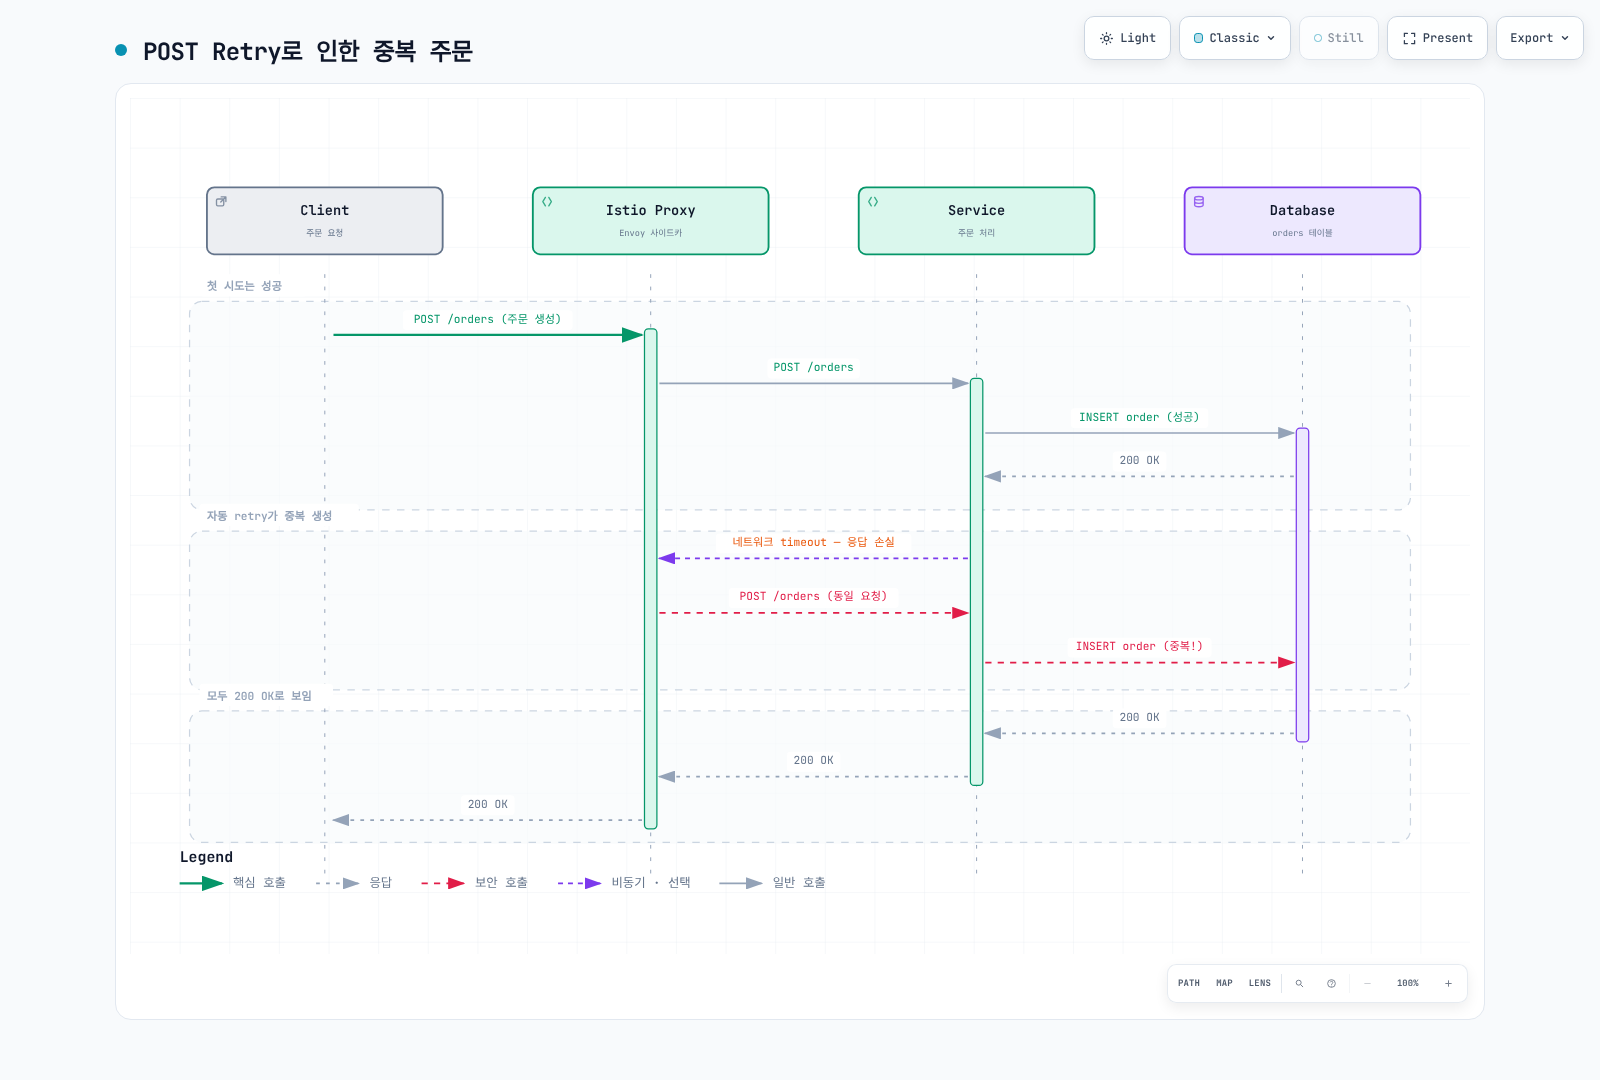Toggle the LENS view mode

(1260, 983)
